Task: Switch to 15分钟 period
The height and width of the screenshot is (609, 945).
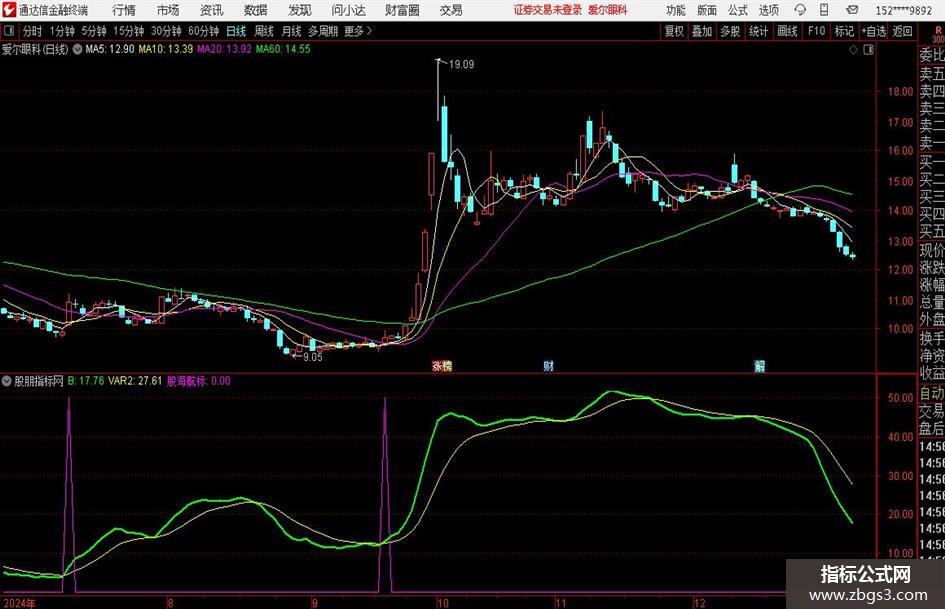Action: [128, 31]
